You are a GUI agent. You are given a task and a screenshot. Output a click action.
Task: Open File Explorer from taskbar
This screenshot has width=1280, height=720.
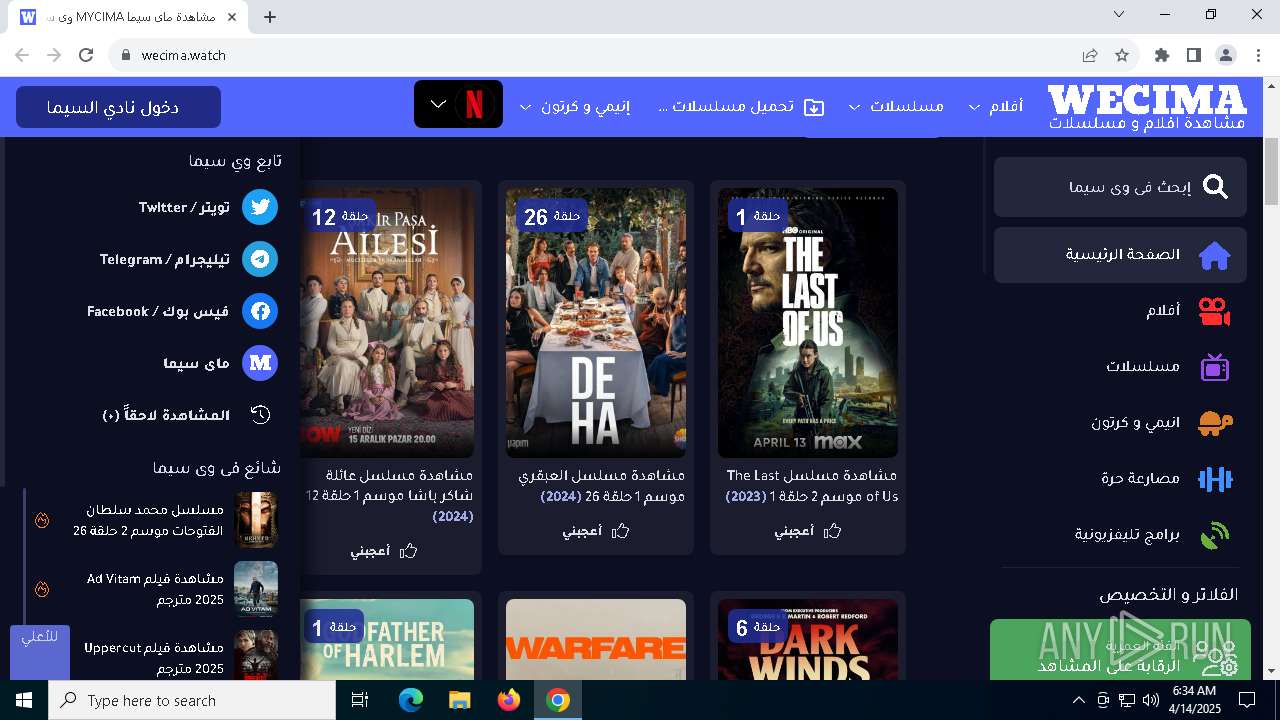tap(460, 700)
